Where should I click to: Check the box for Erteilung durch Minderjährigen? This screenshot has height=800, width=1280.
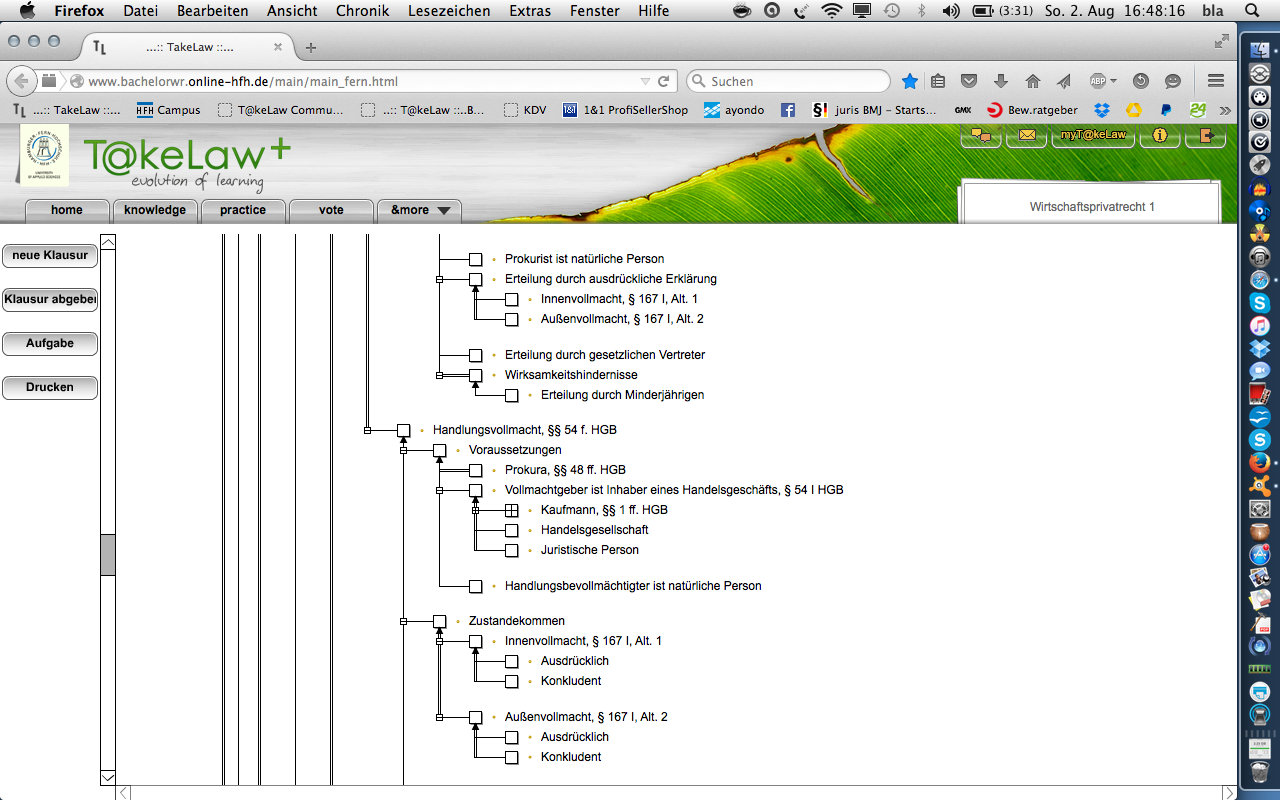(512, 396)
